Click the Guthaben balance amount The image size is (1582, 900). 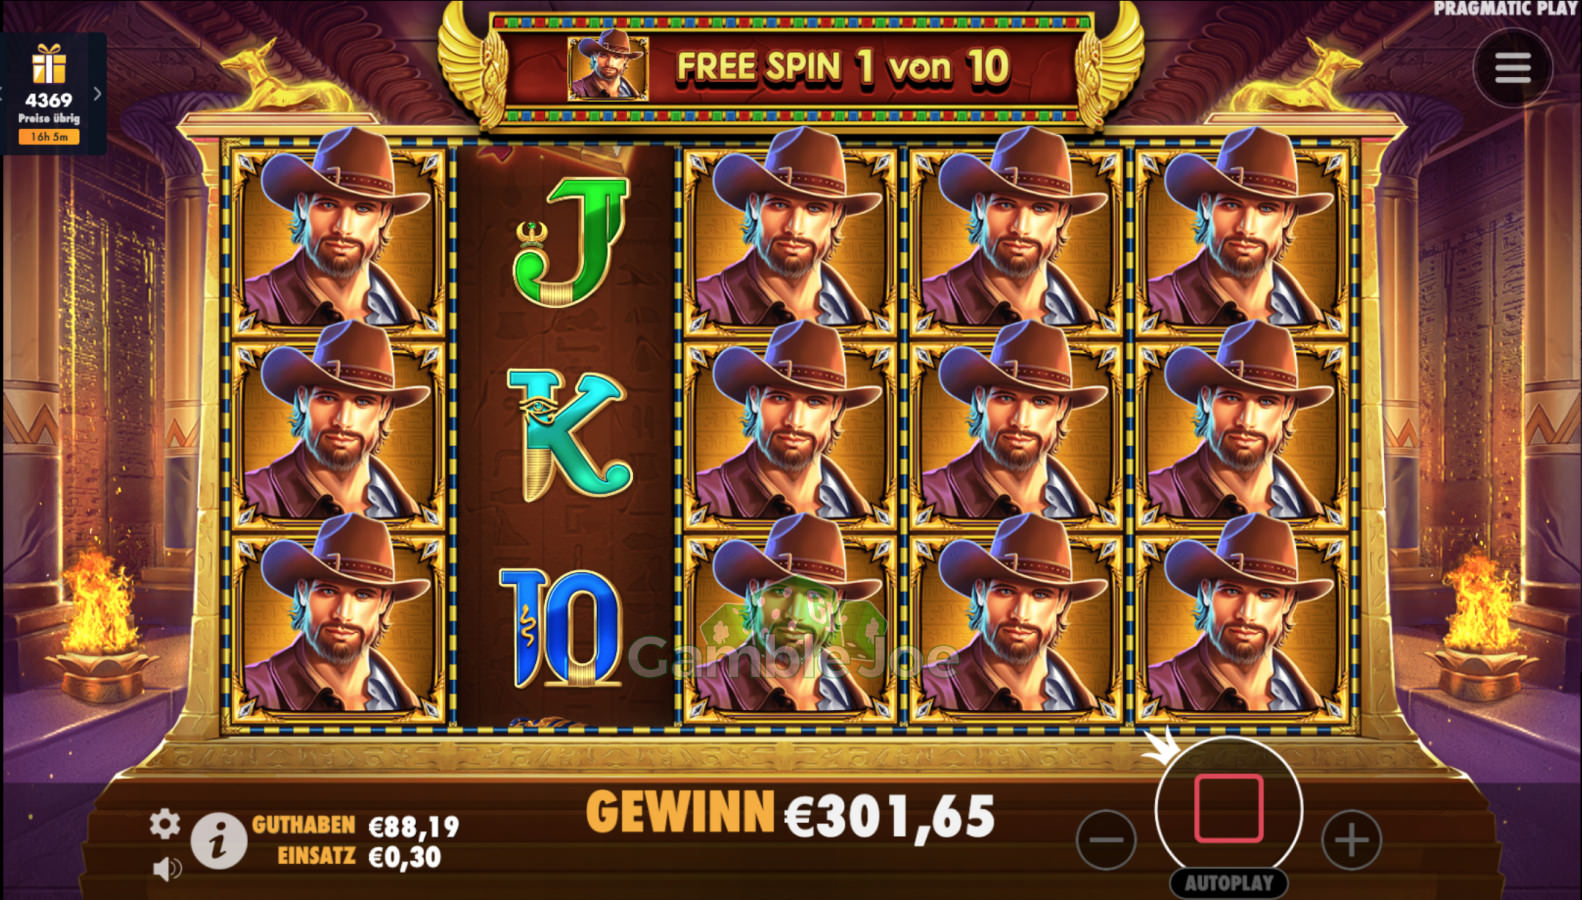tap(414, 826)
